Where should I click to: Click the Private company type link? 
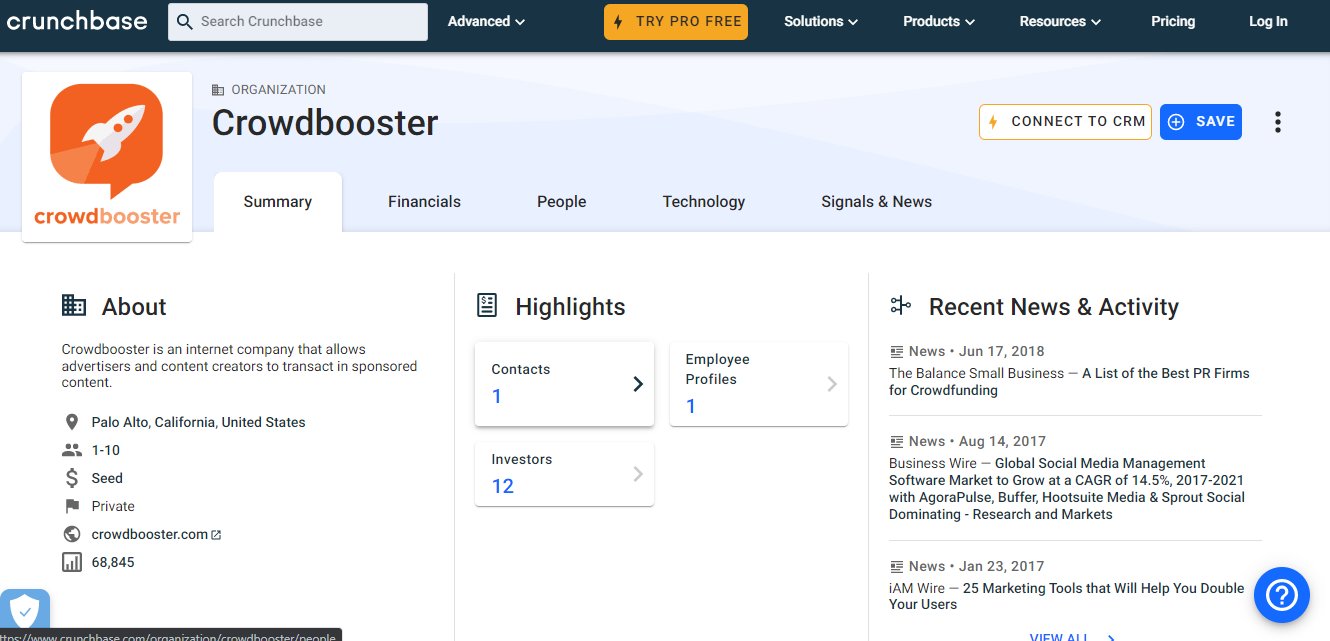click(113, 506)
